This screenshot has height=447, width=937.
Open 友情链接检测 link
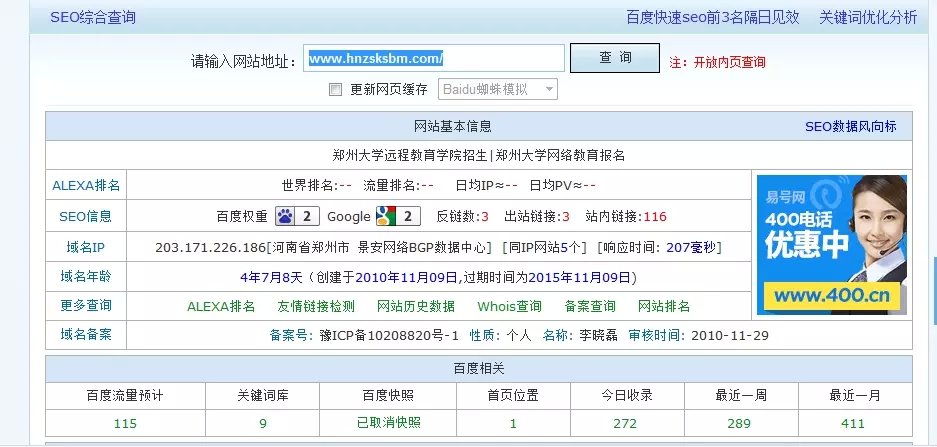point(314,306)
